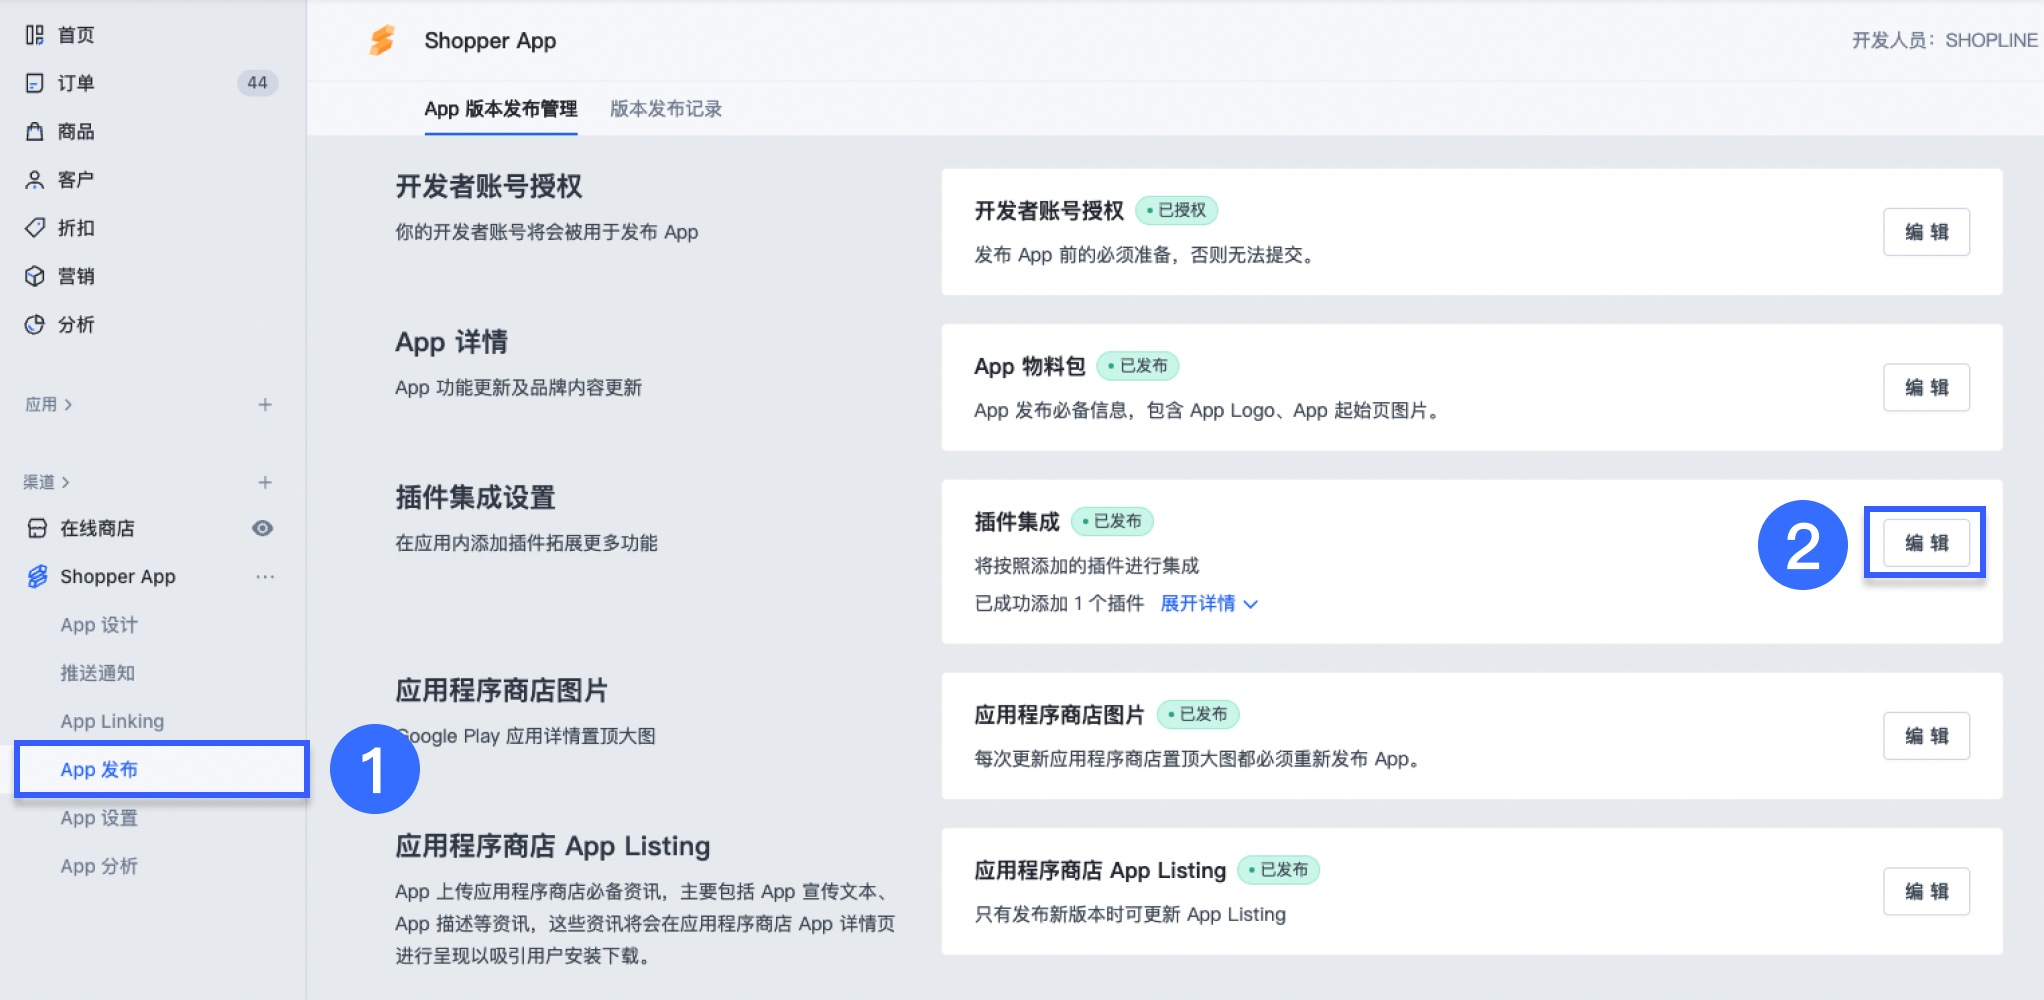Click the orders count badge 44

[257, 83]
